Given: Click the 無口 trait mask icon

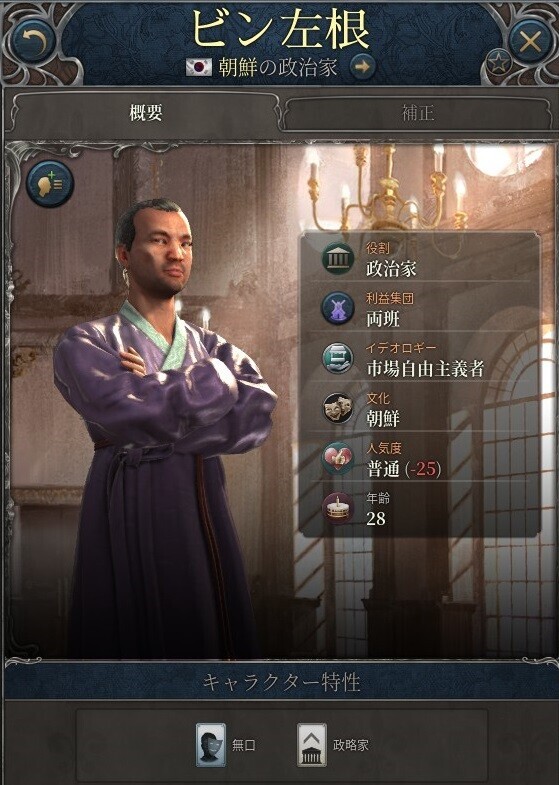Looking at the screenshot, I should pos(211,744).
